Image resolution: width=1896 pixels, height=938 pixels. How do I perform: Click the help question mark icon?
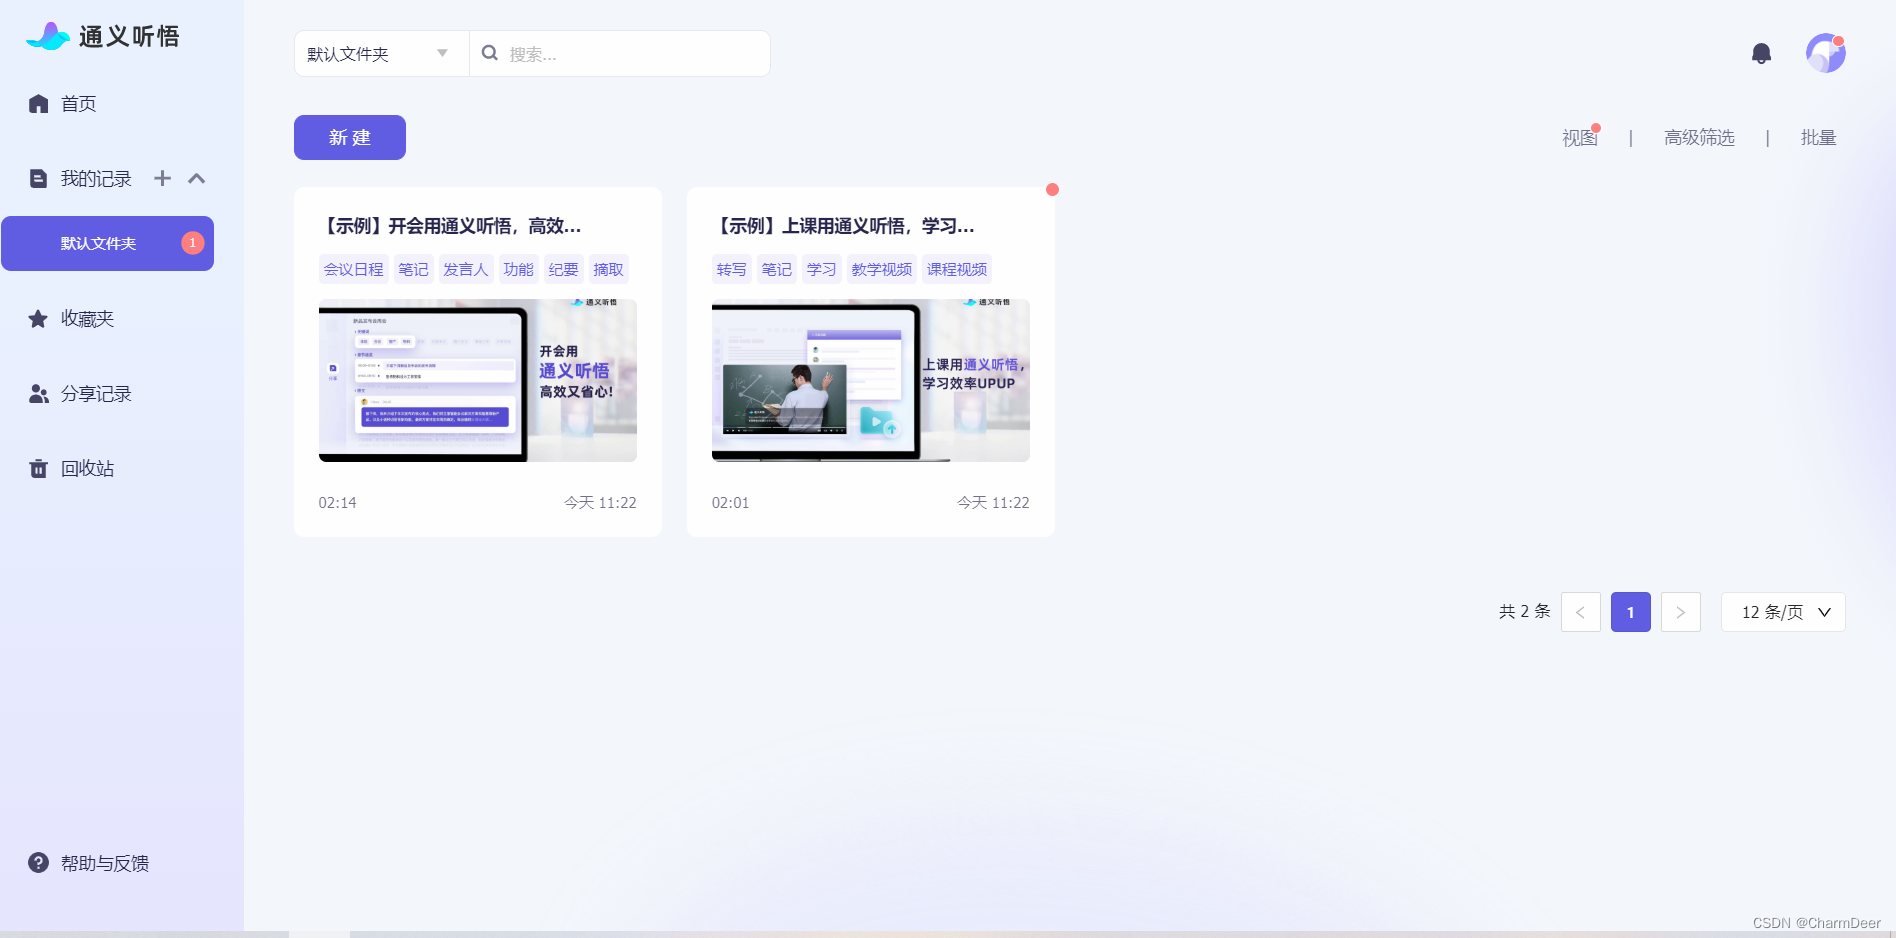[38, 863]
